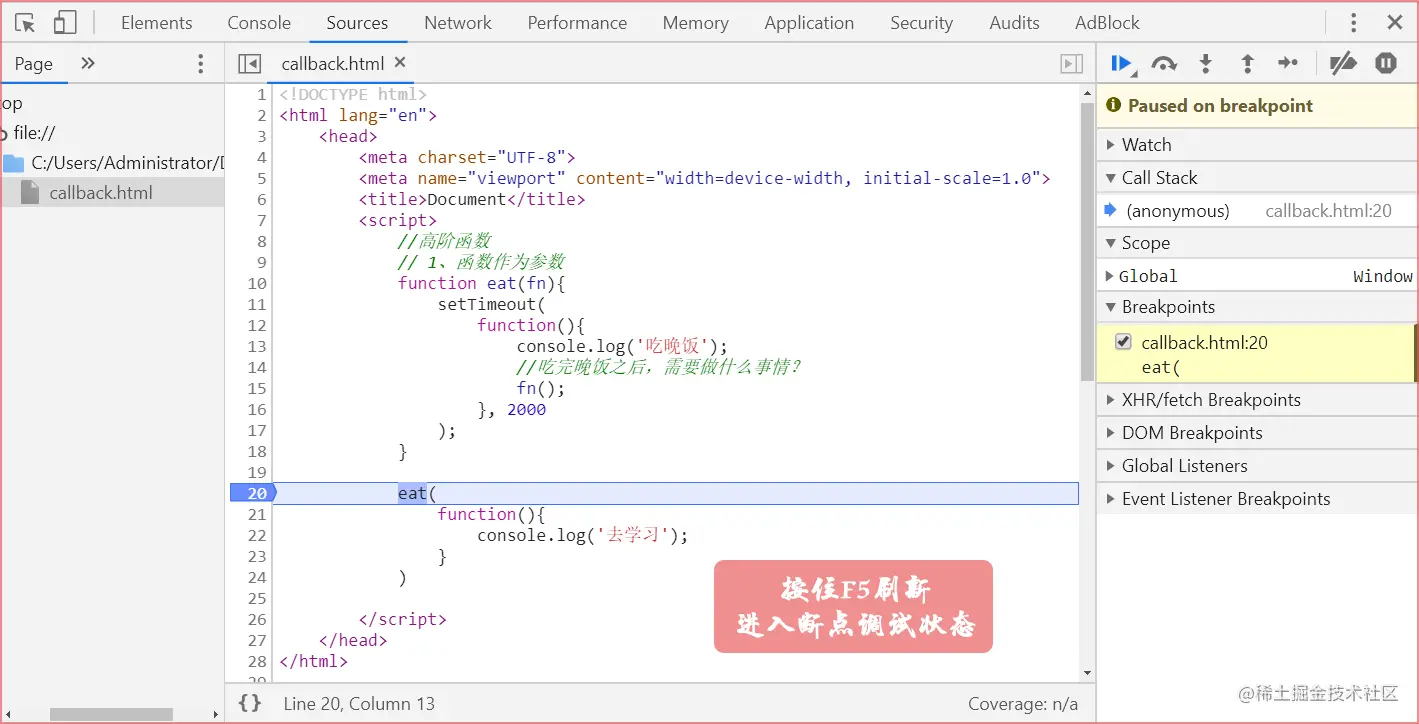1419x724 pixels.
Task: Hide the debugger sidebar panel
Action: [x=1072, y=64]
